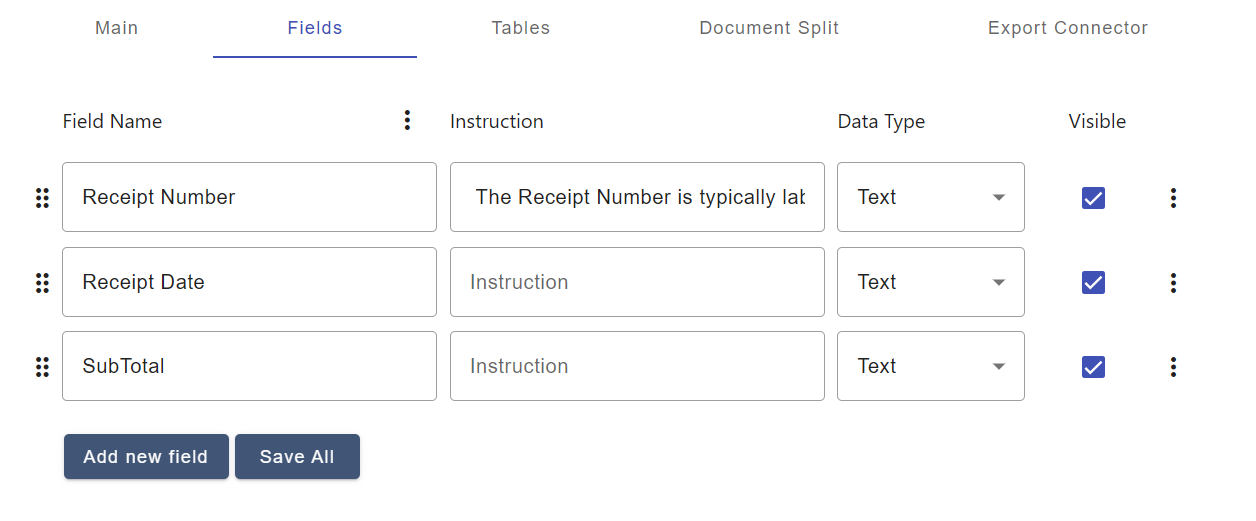Open the Receipt Date Data Type dropdown
This screenshot has width=1256, height=521.
pos(930,282)
